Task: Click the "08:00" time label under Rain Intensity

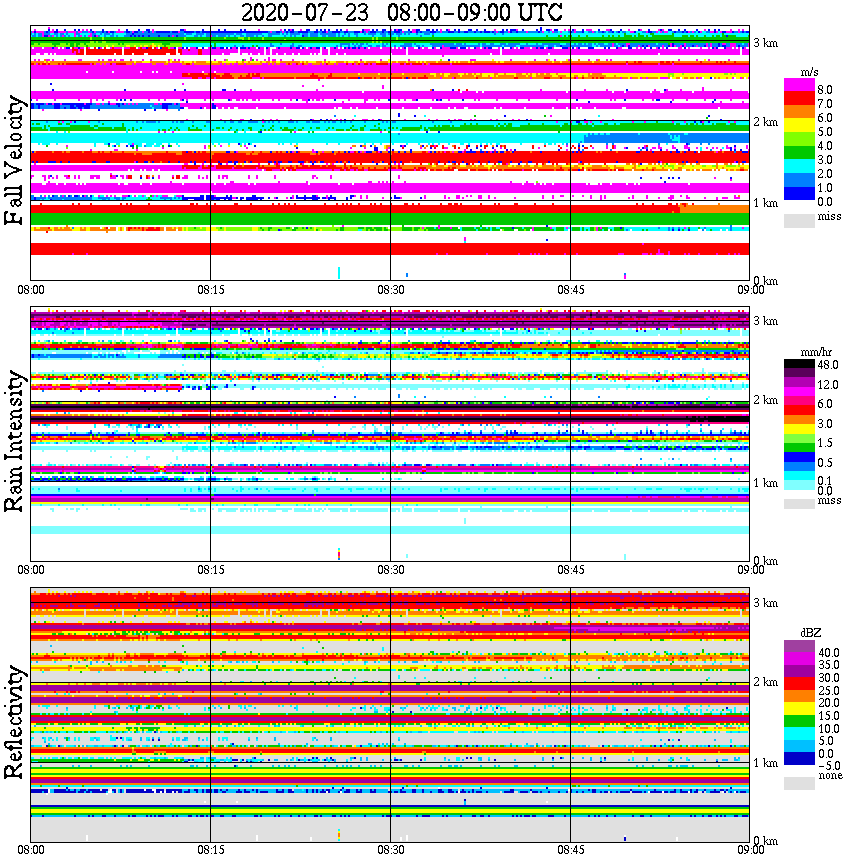Action: pos(31,570)
